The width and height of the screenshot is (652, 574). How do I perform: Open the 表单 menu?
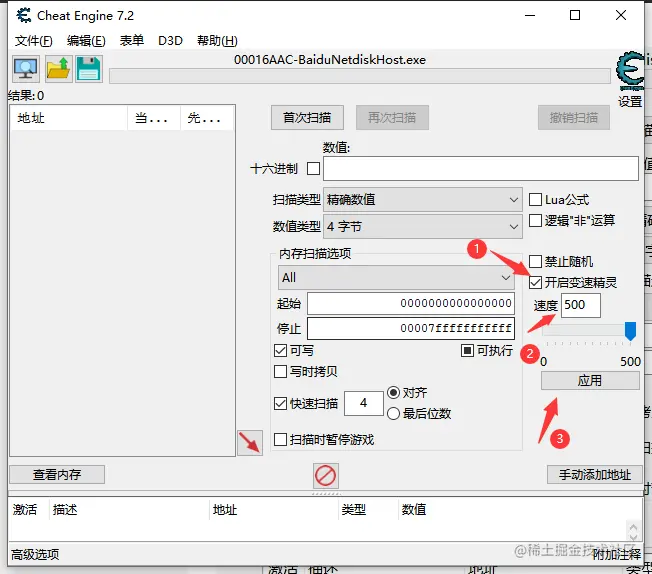coord(131,40)
